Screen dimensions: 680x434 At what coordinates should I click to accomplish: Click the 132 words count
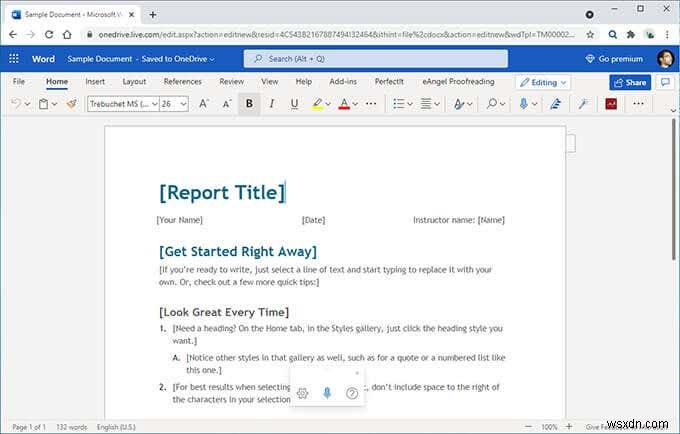click(x=72, y=427)
